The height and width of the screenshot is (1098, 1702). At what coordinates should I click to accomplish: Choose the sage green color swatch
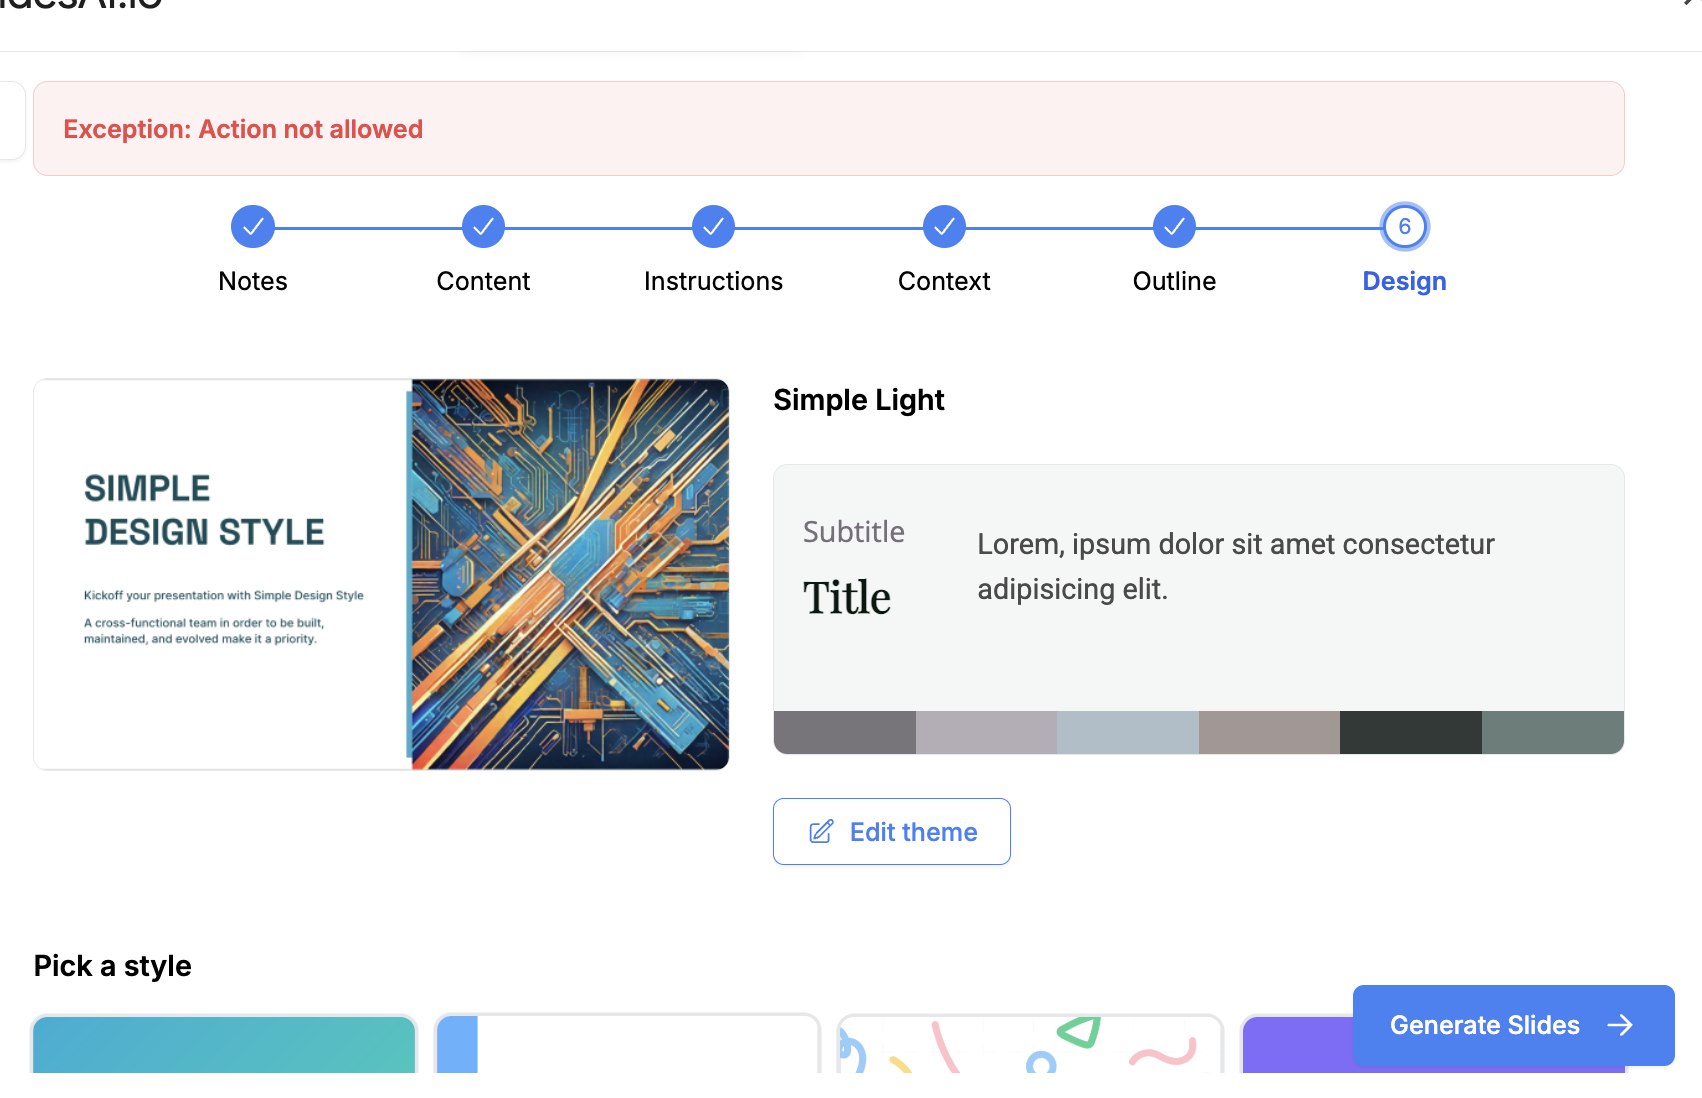(1552, 733)
